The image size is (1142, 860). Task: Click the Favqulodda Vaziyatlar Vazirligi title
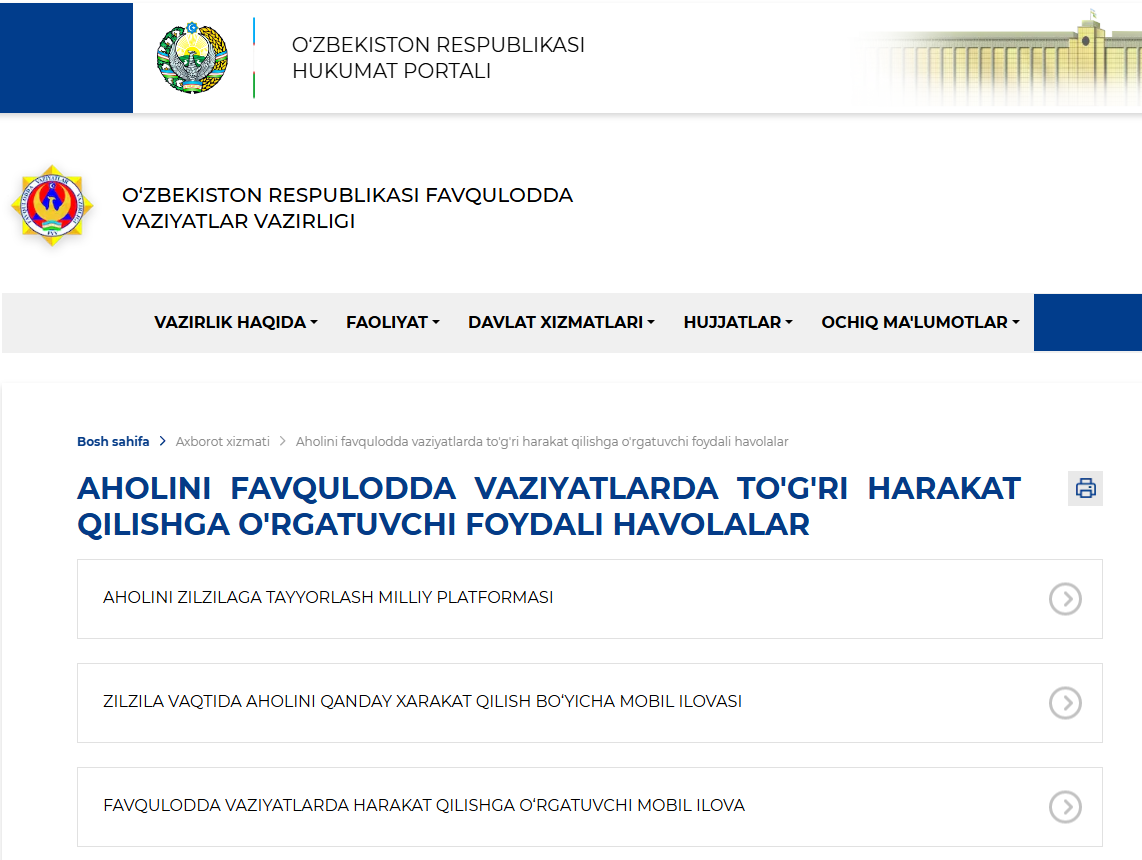click(x=347, y=208)
